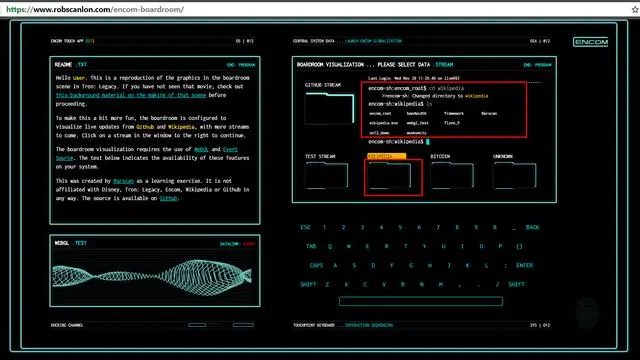Tap the braces {} key
The width and height of the screenshot is (640, 360).
[x=519, y=246]
